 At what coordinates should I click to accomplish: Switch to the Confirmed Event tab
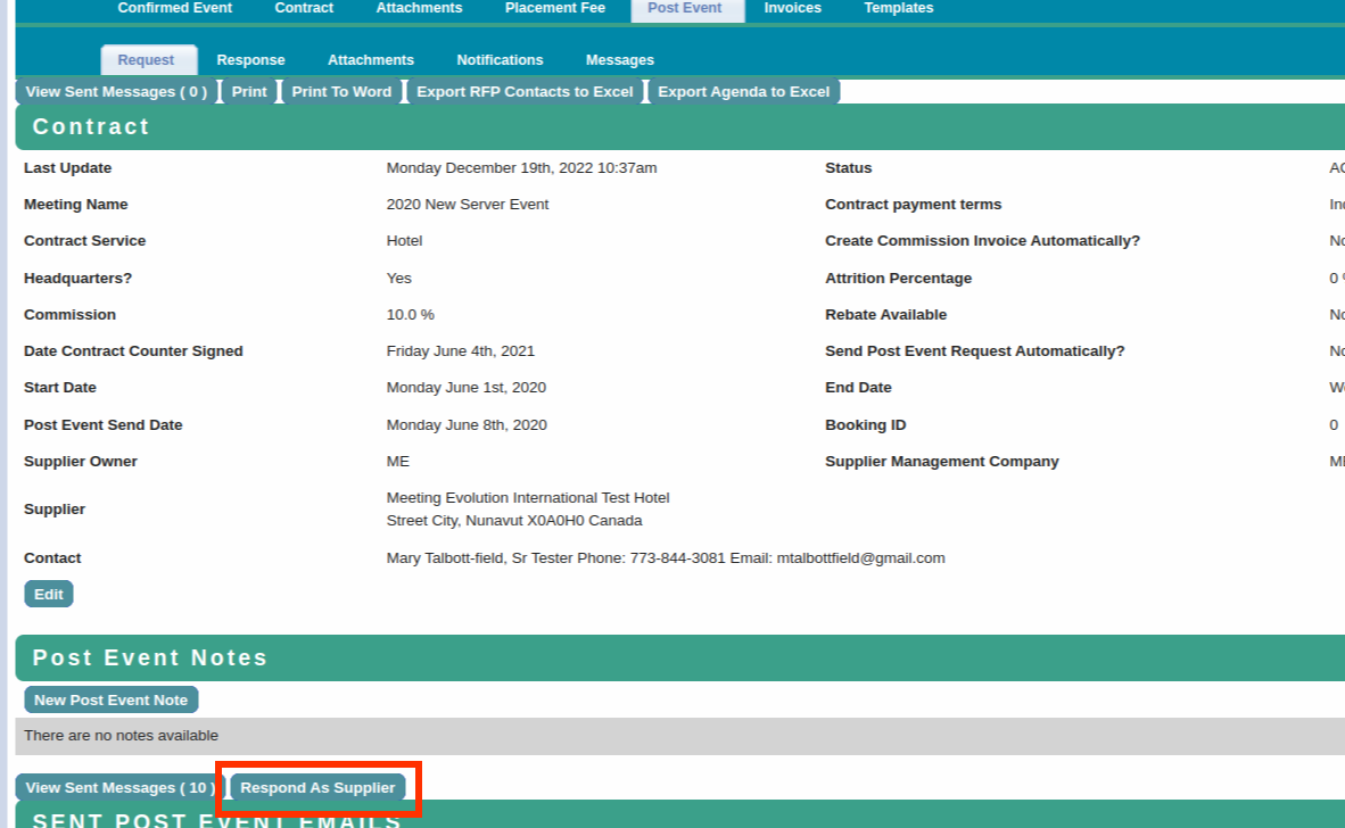[x=174, y=8]
